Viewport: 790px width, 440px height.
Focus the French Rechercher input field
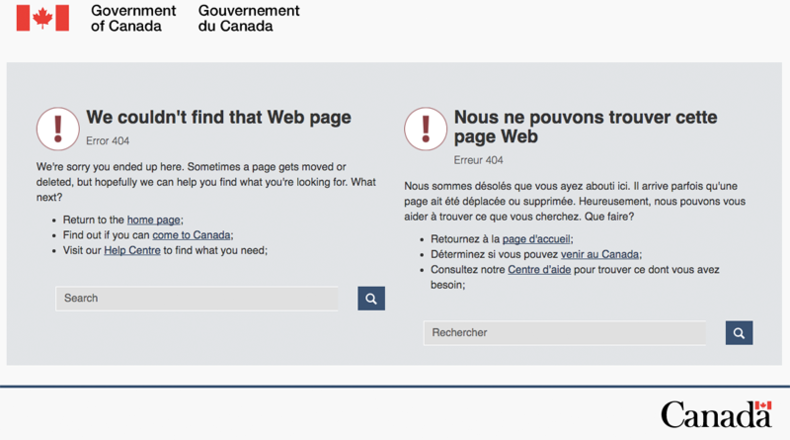[x=565, y=333]
